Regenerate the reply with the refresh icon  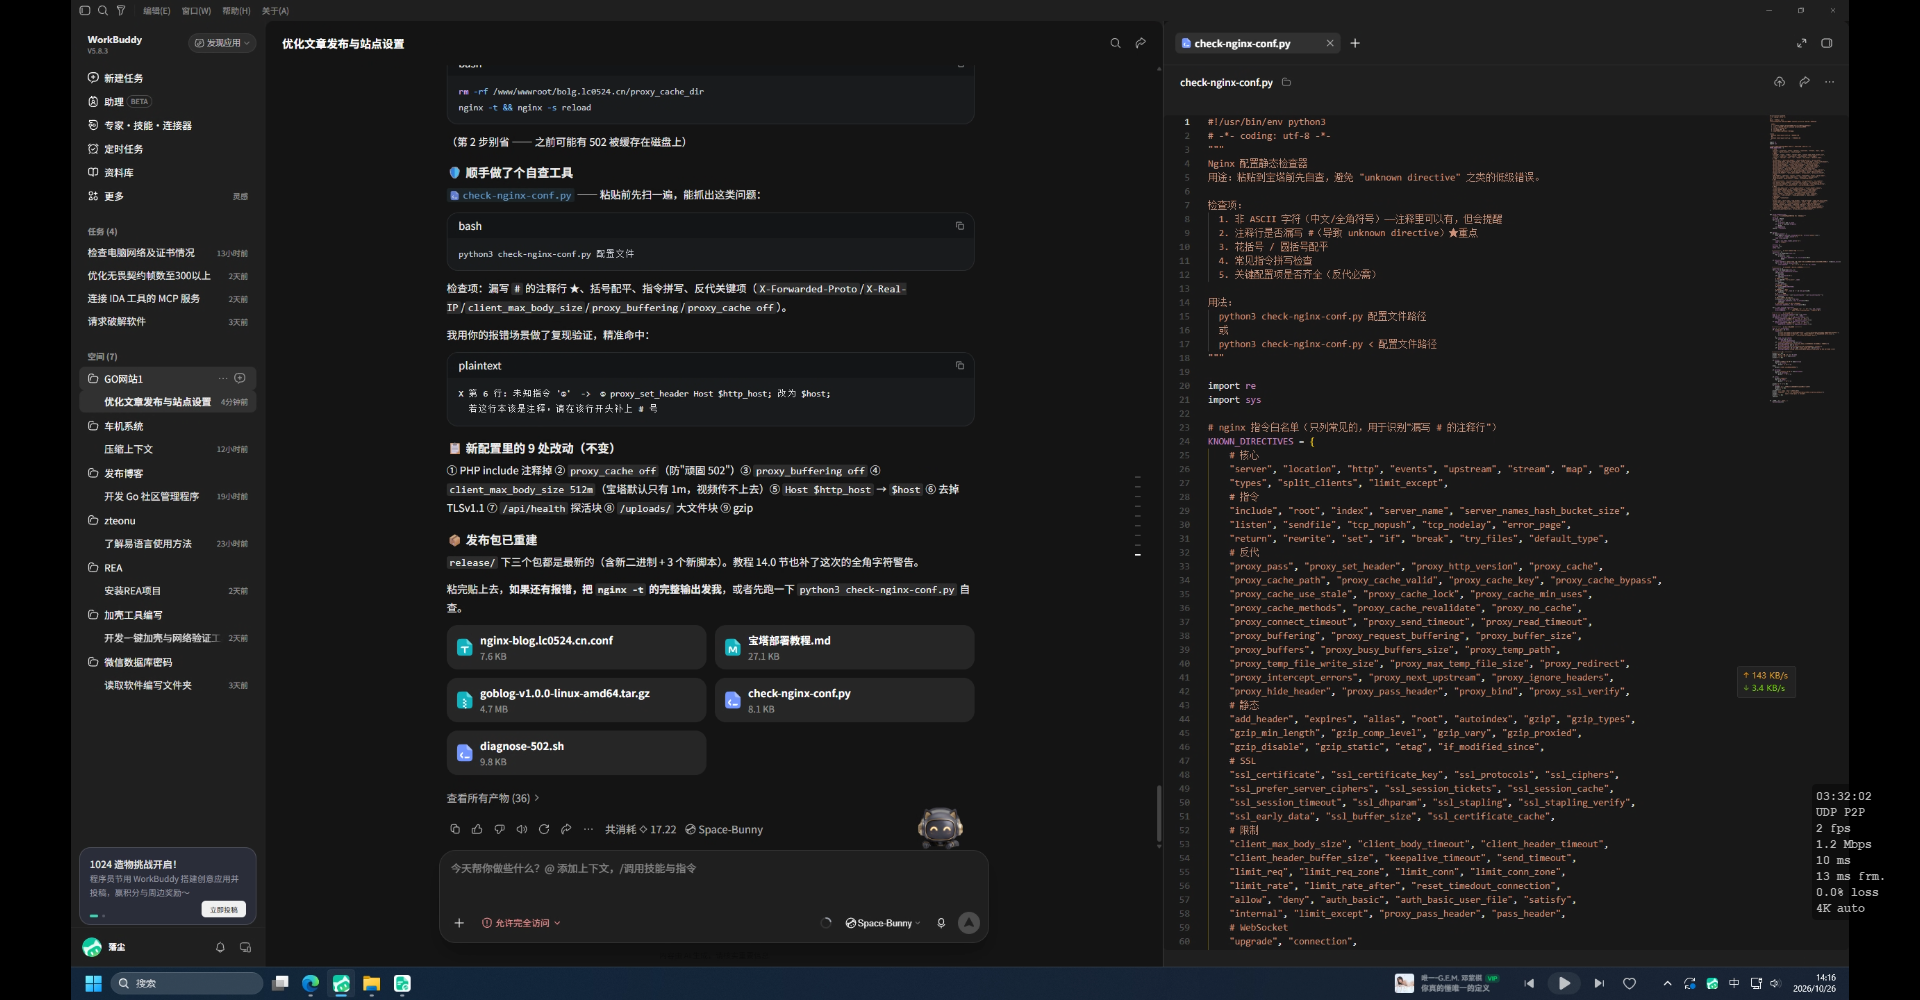click(x=544, y=829)
